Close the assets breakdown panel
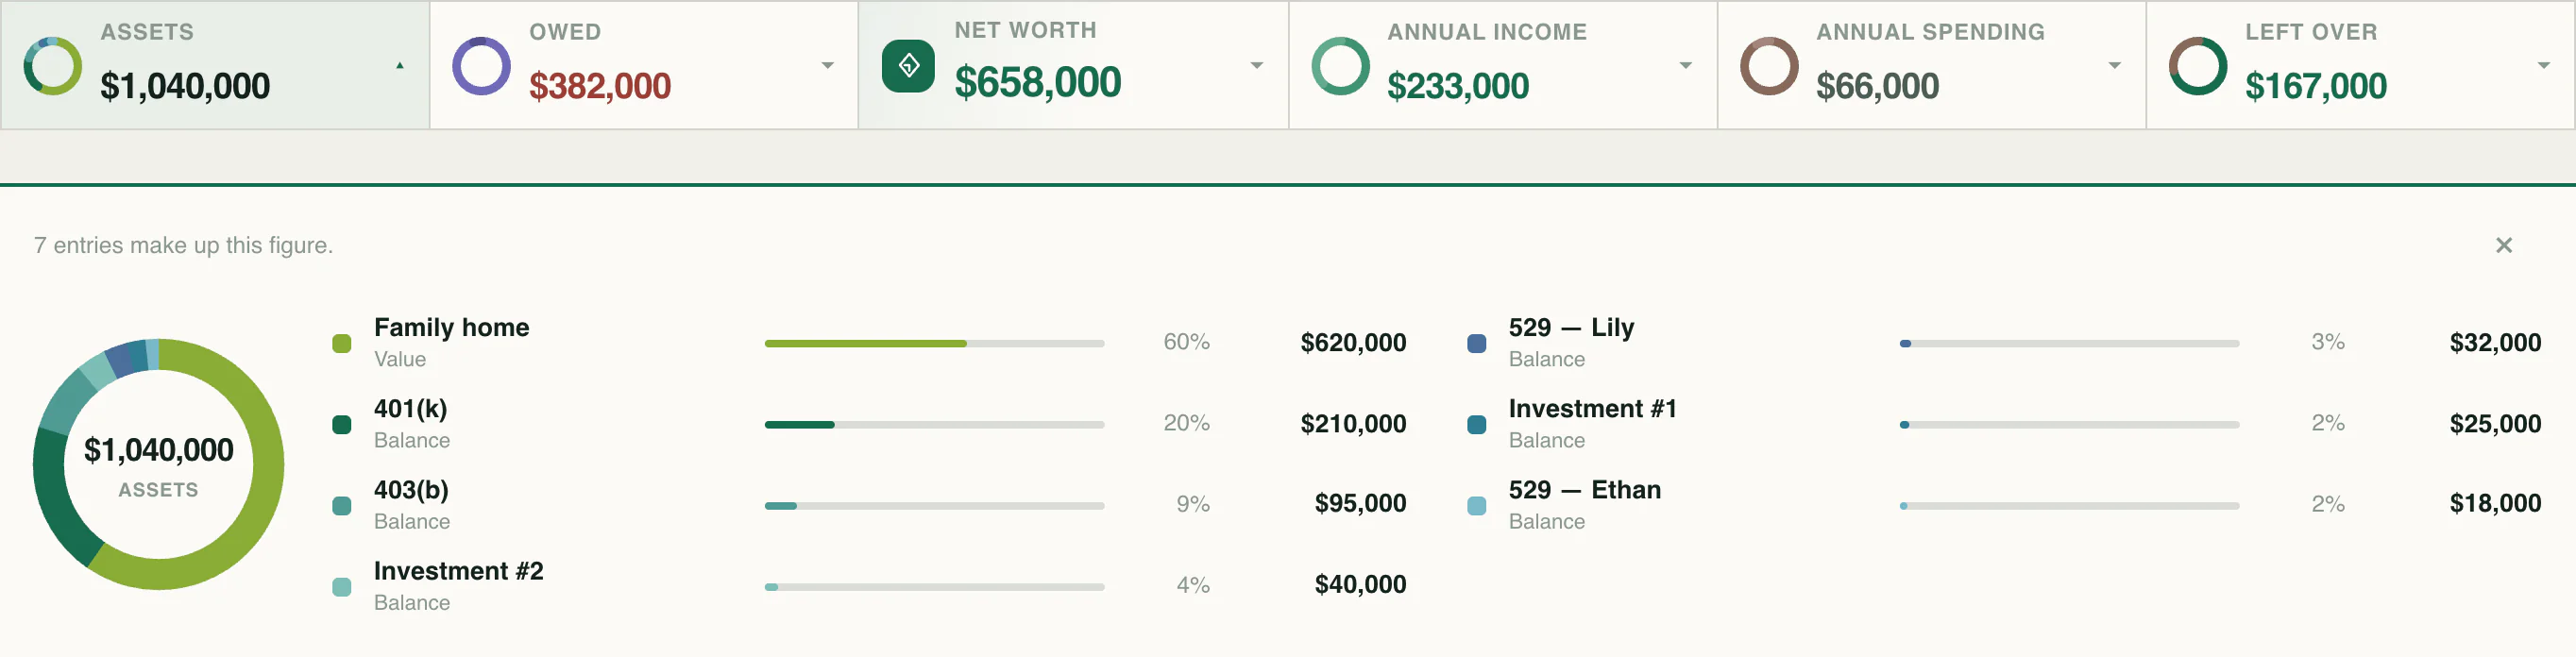Viewport: 2576px width, 657px height. [x=2504, y=245]
